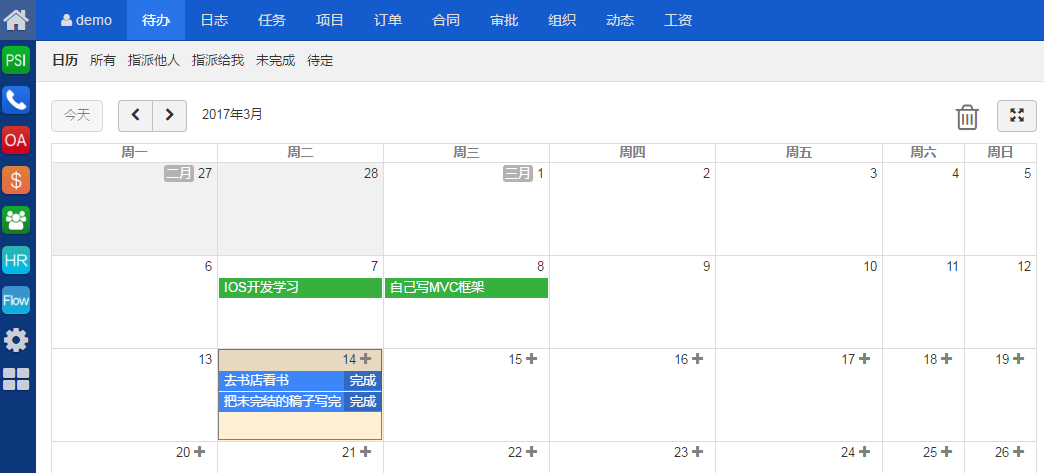
Task: Switch to the 项目 menu
Action: [x=330, y=20]
